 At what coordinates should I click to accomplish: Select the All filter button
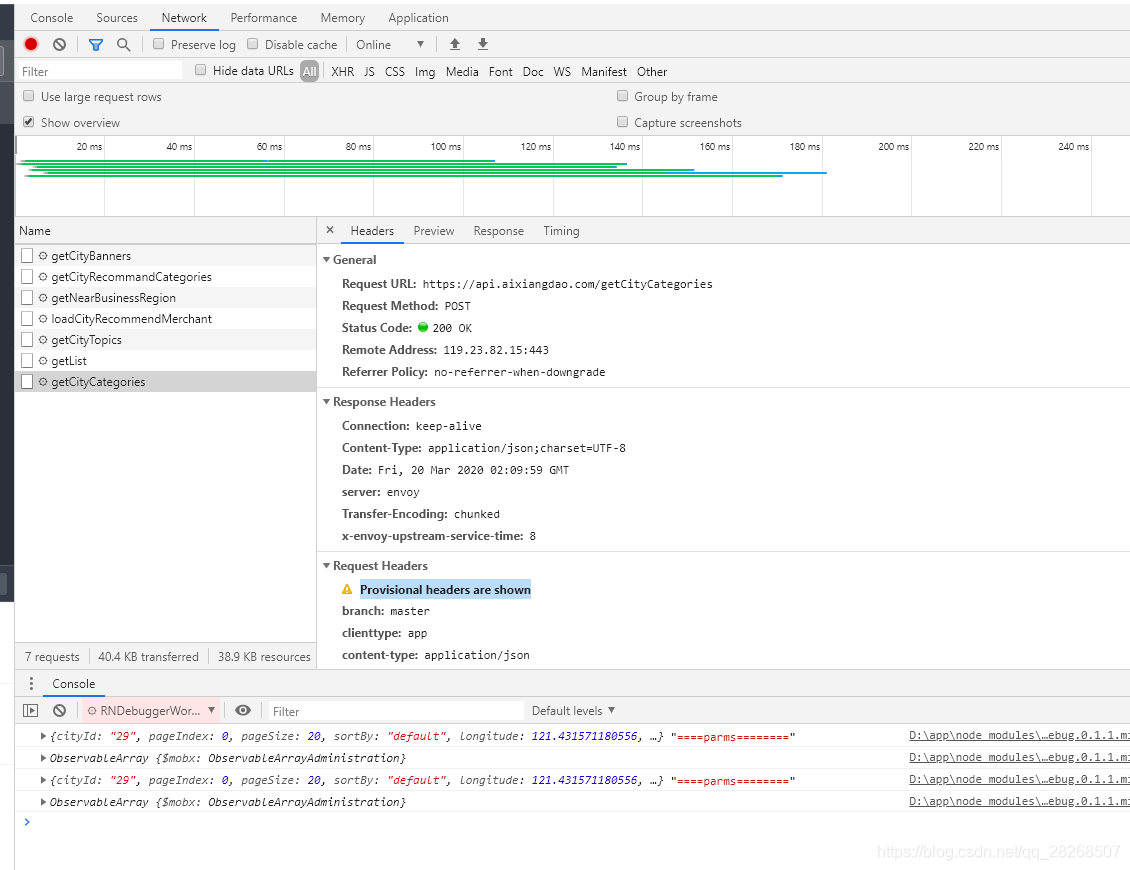click(x=310, y=71)
